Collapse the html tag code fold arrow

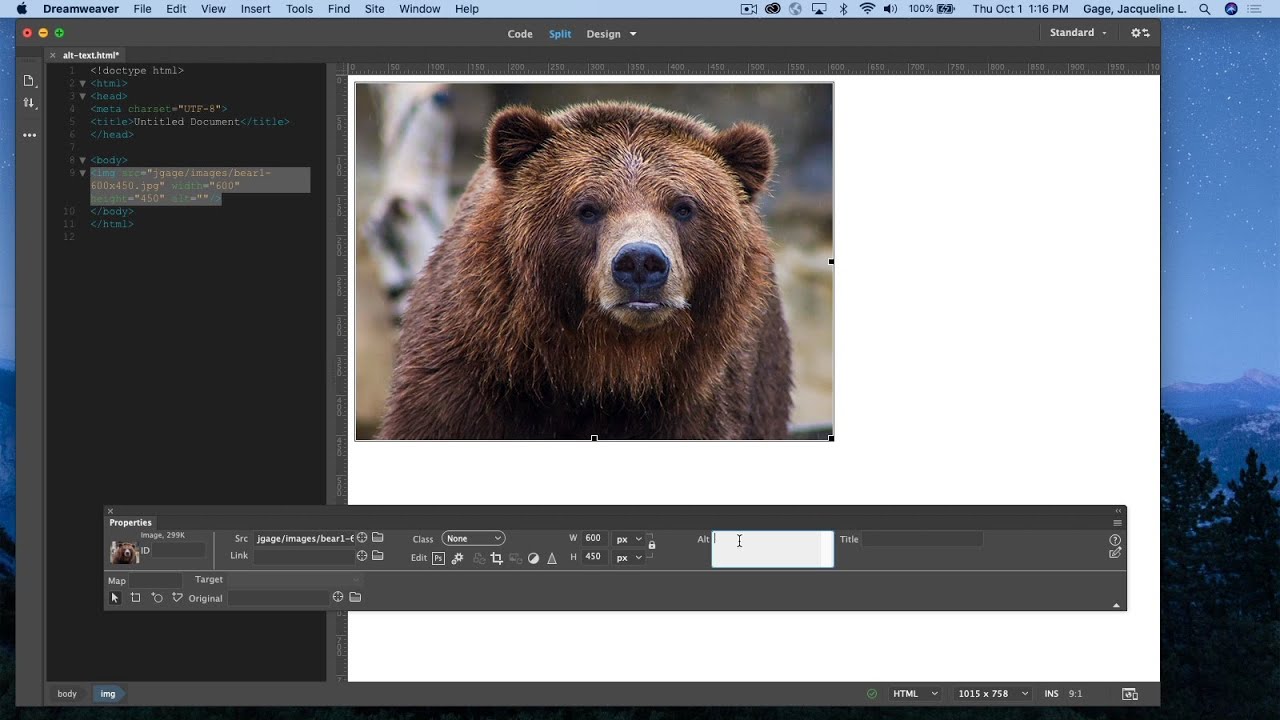click(83, 84)
